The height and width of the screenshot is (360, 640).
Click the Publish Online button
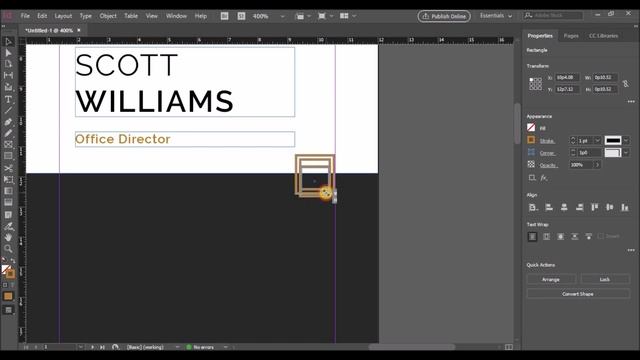[444, 16]
